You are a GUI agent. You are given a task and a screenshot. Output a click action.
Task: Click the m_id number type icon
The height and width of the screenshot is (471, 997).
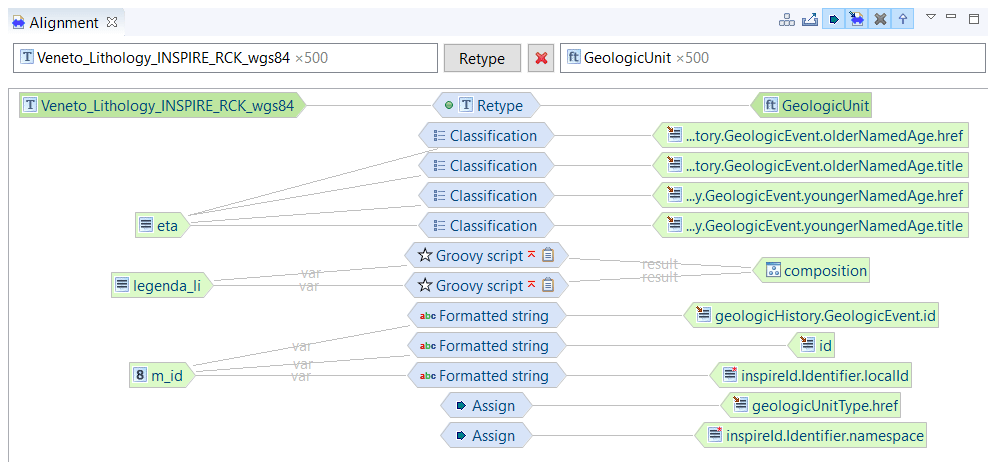pyautogui.click(x=140, y=376)
